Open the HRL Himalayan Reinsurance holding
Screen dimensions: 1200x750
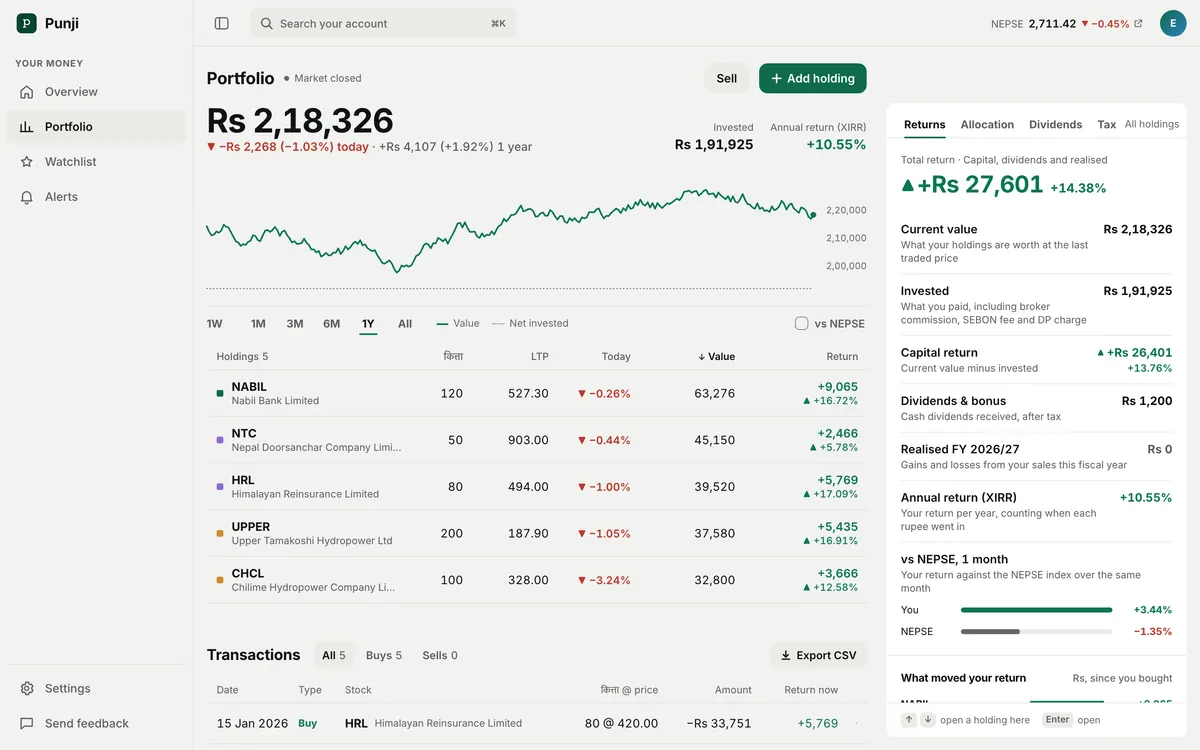(537, 487)
